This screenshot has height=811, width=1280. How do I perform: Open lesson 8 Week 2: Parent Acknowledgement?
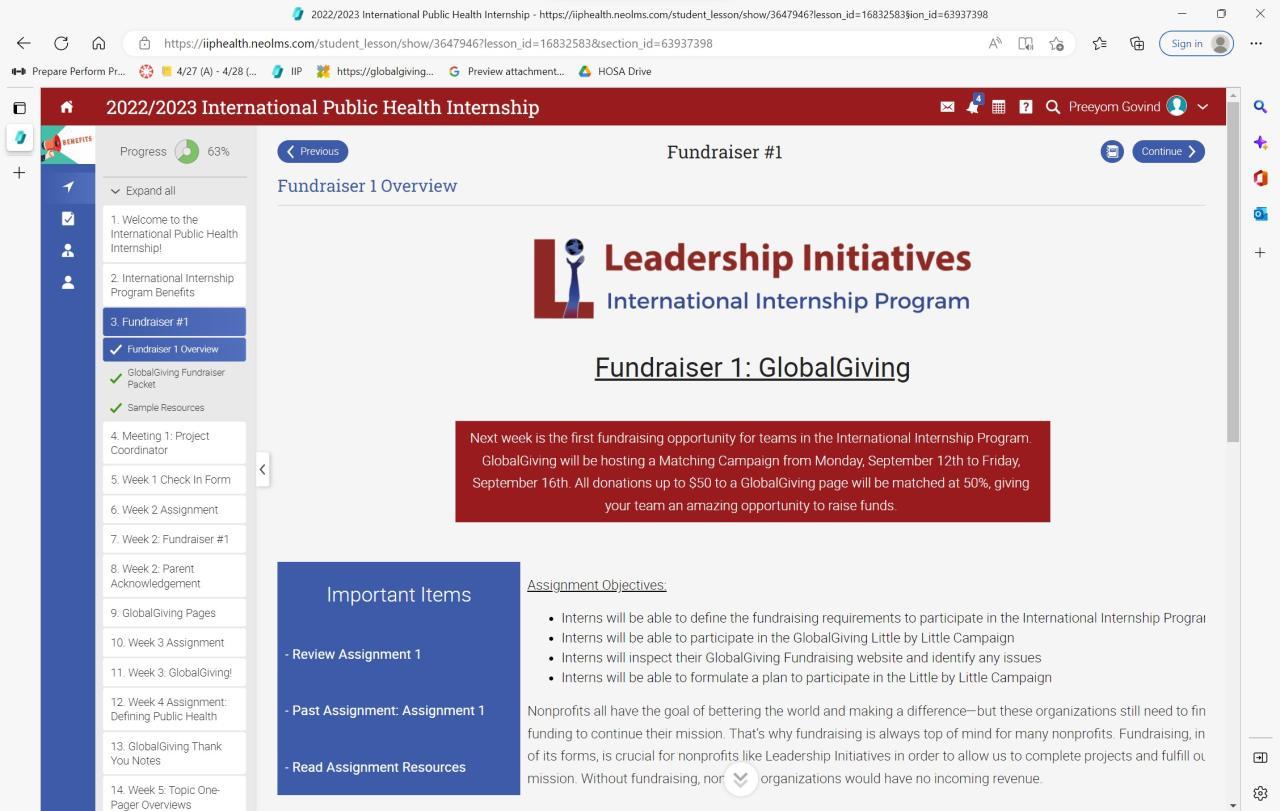point(174,576)
